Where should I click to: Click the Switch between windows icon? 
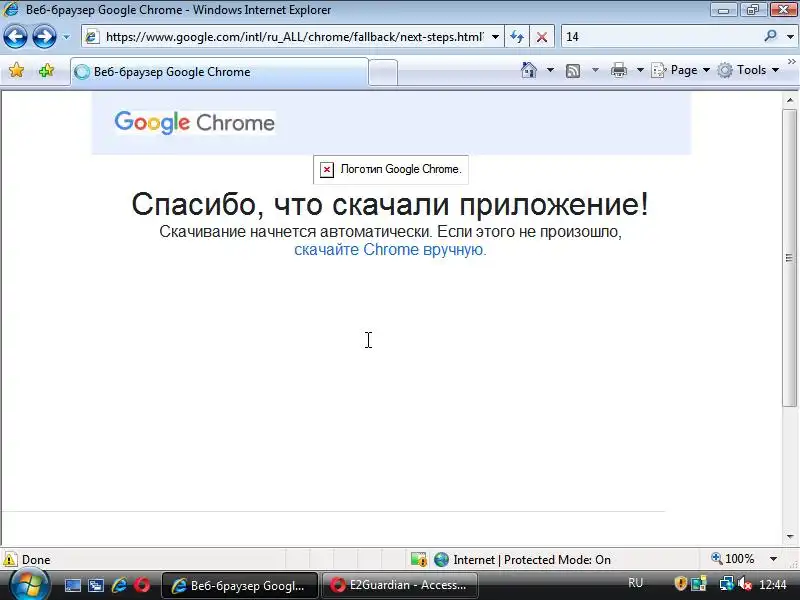pyautogui.click(x=96, y=585)
